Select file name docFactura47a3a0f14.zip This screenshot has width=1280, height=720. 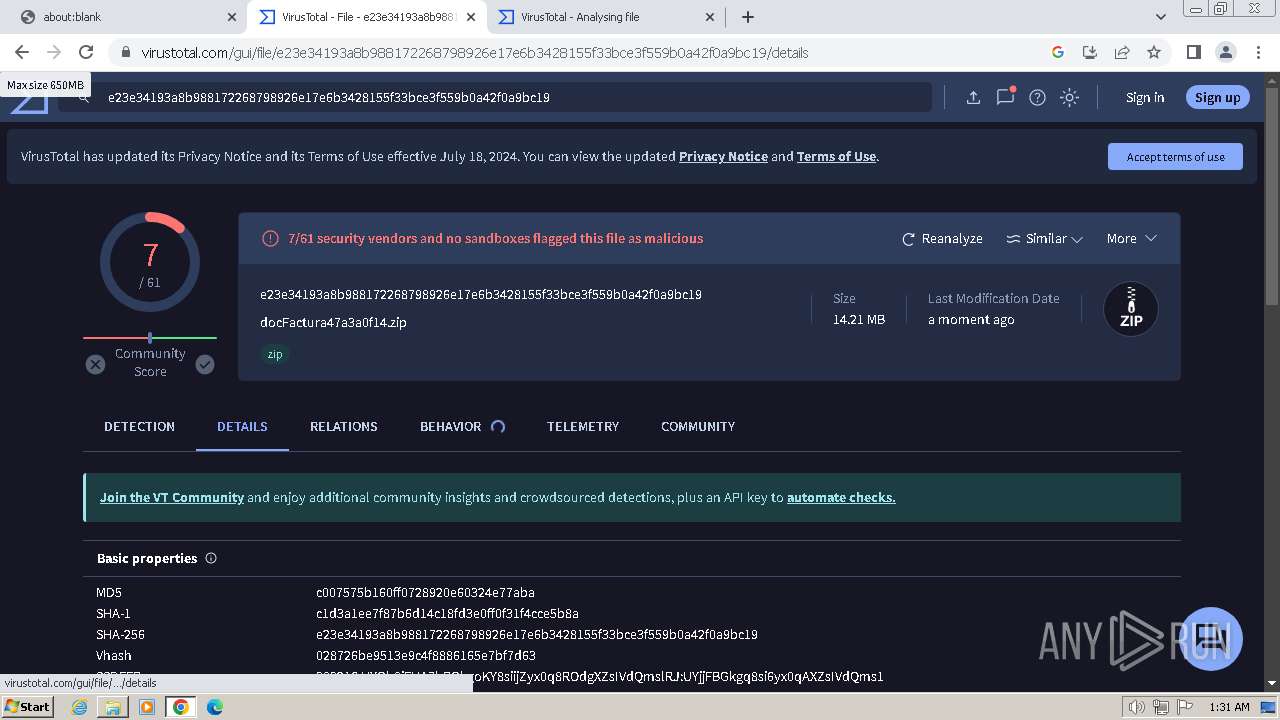pyautogui.click(x=333, y=322)
